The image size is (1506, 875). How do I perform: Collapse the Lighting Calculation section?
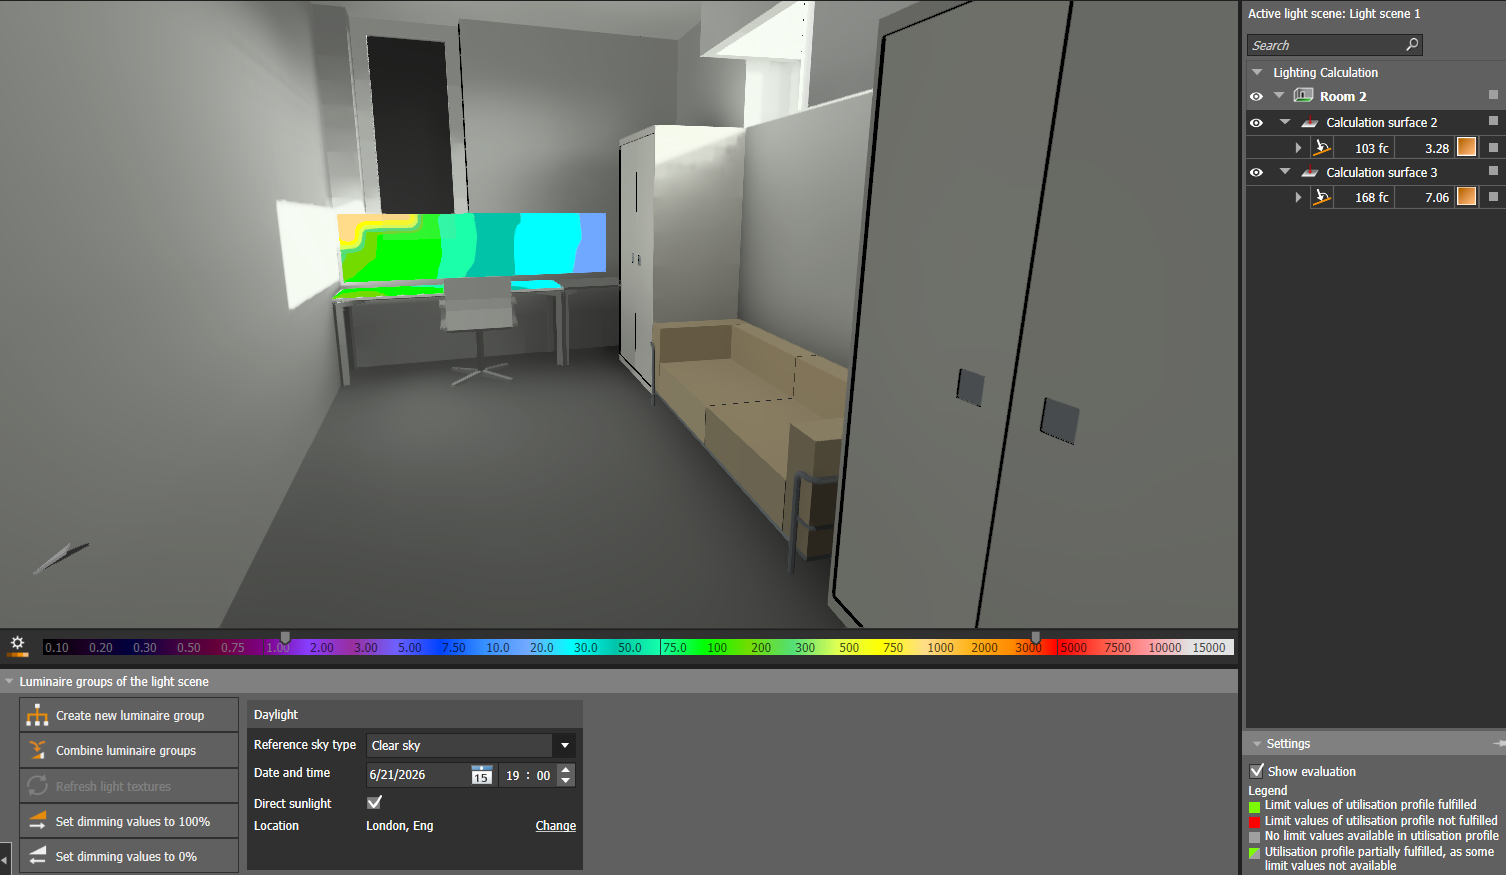click(1257, 72)
